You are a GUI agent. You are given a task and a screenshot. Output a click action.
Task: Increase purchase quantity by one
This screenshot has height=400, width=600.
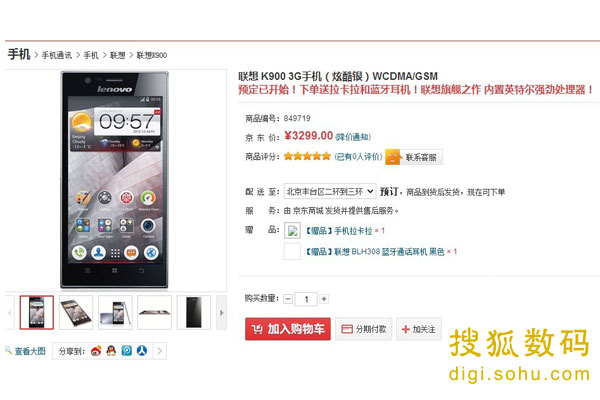[324, 299]
